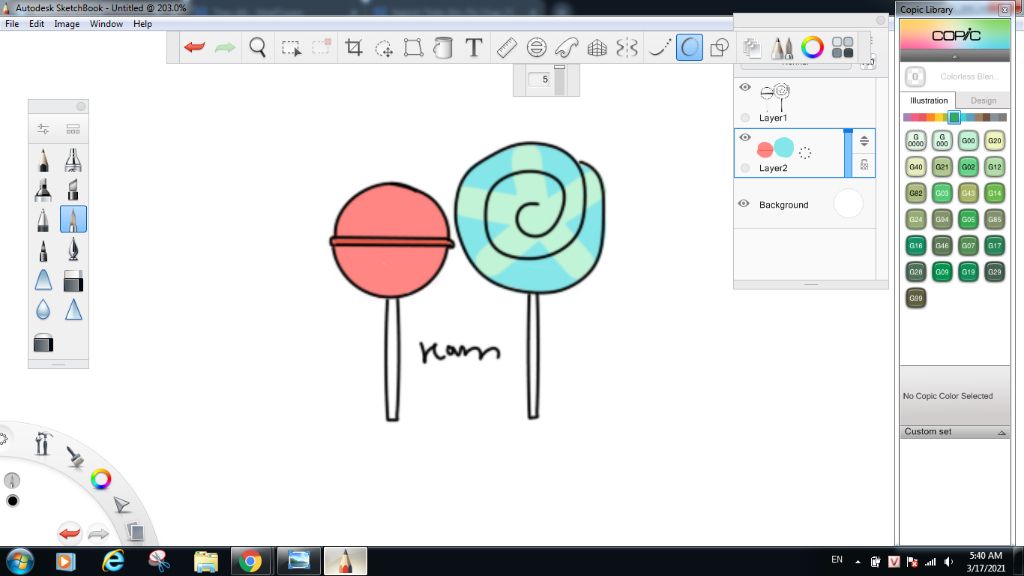Pick Copic color G99
The height and width of the screenshot is (576, 1024).
tap(916, 298)
